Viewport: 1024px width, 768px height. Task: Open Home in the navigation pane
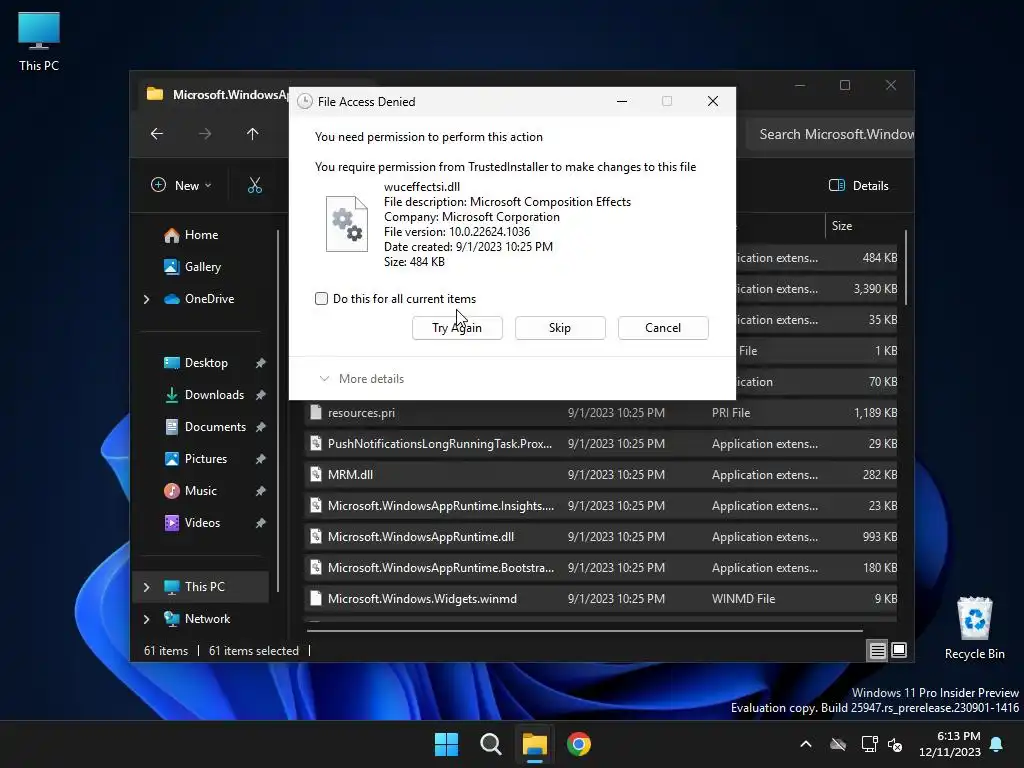(x=201, y=235)
